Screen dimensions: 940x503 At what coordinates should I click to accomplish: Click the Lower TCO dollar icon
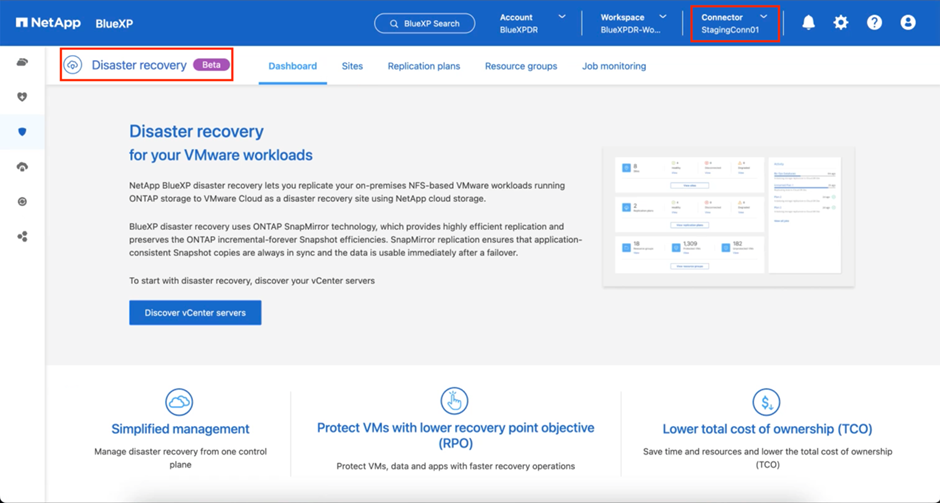[767, 401]
